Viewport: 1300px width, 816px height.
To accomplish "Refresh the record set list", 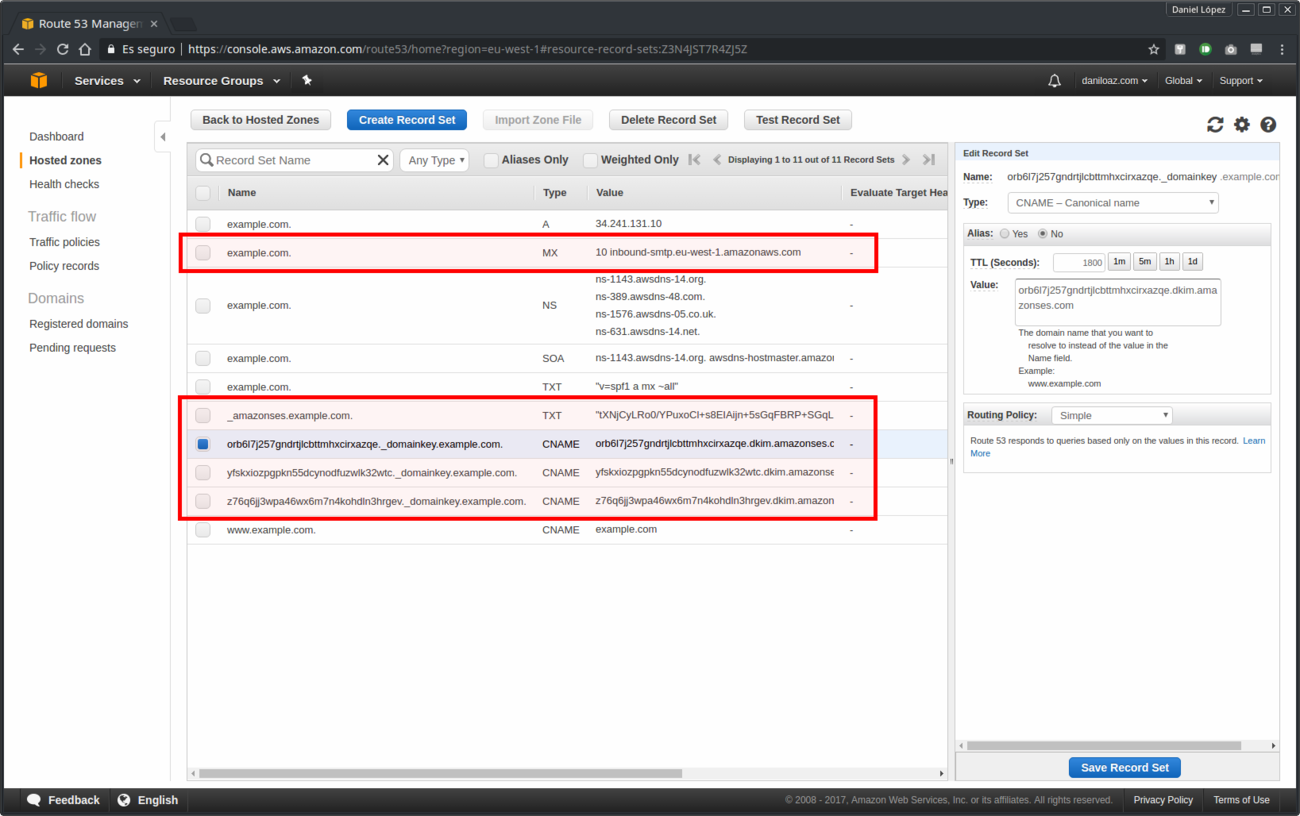I will 1215,124.
